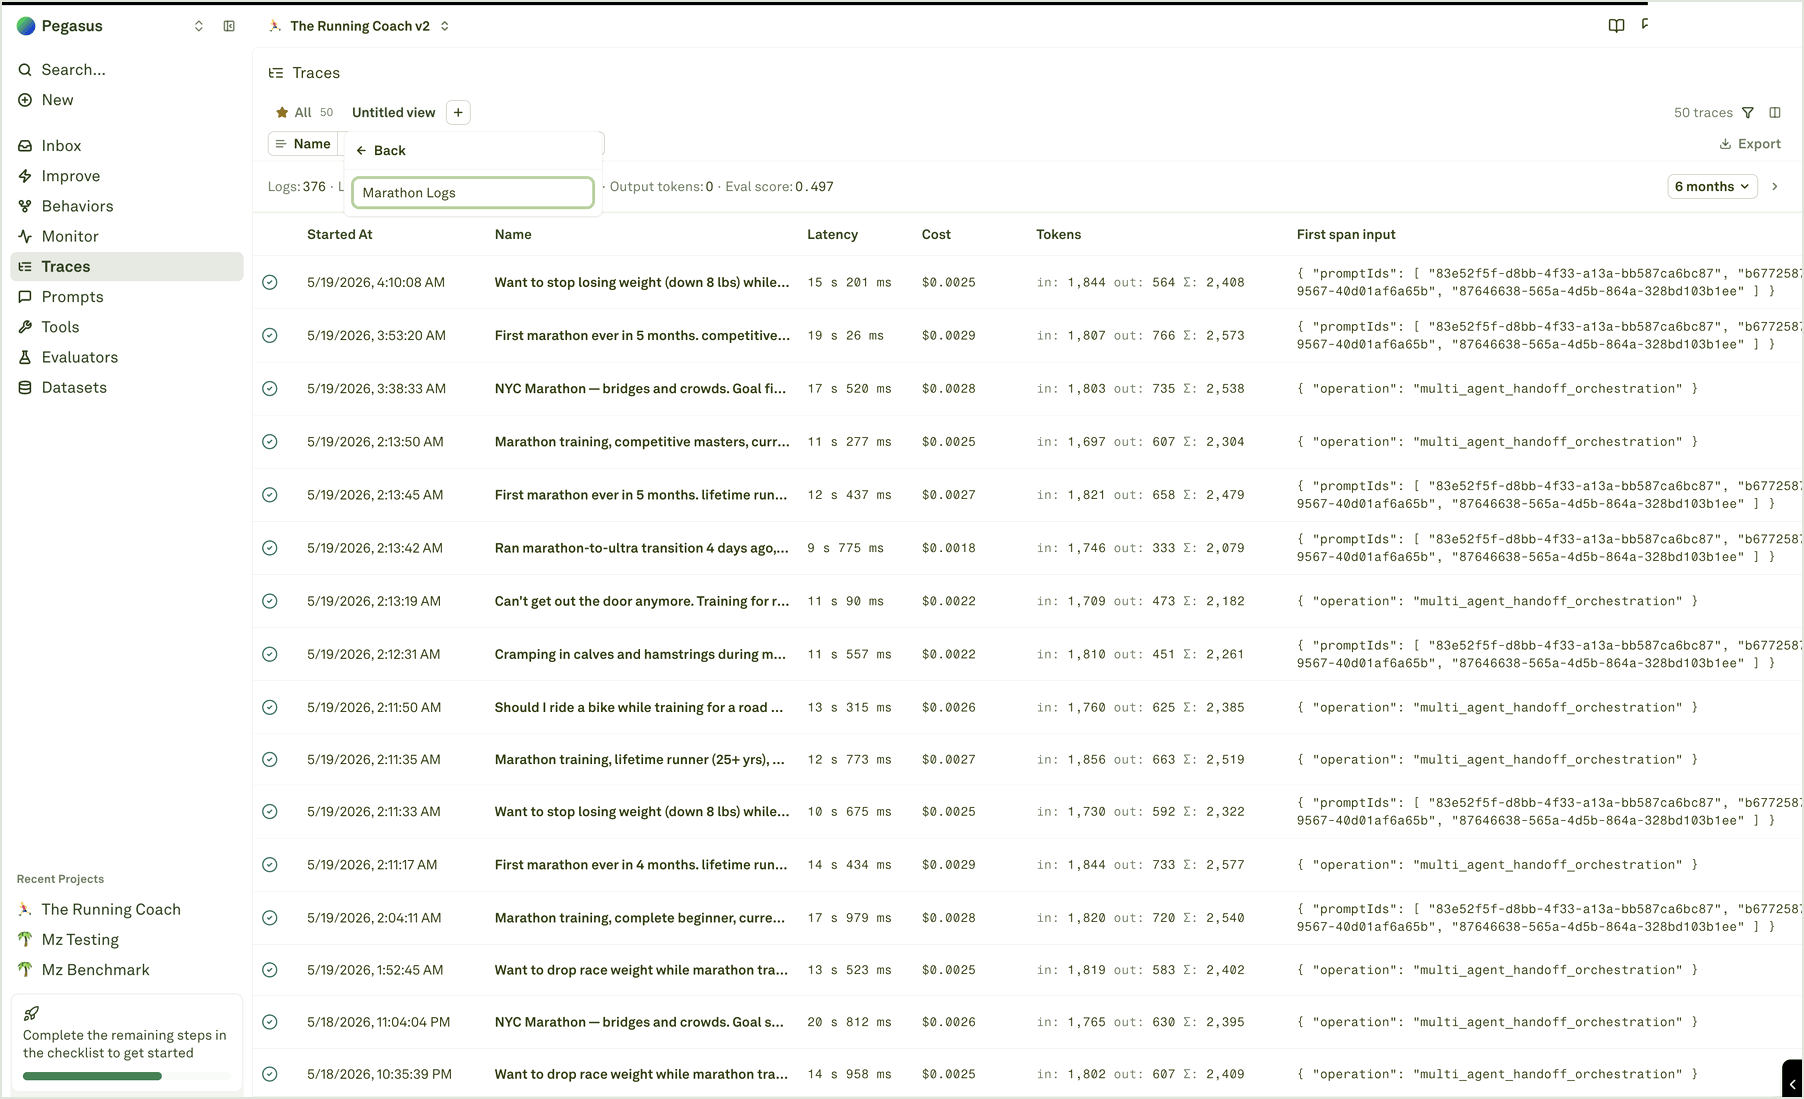This screenshot has height=1099, width=1804.
Task: Open The Running Coach recent project
Action: click(127, 909)
